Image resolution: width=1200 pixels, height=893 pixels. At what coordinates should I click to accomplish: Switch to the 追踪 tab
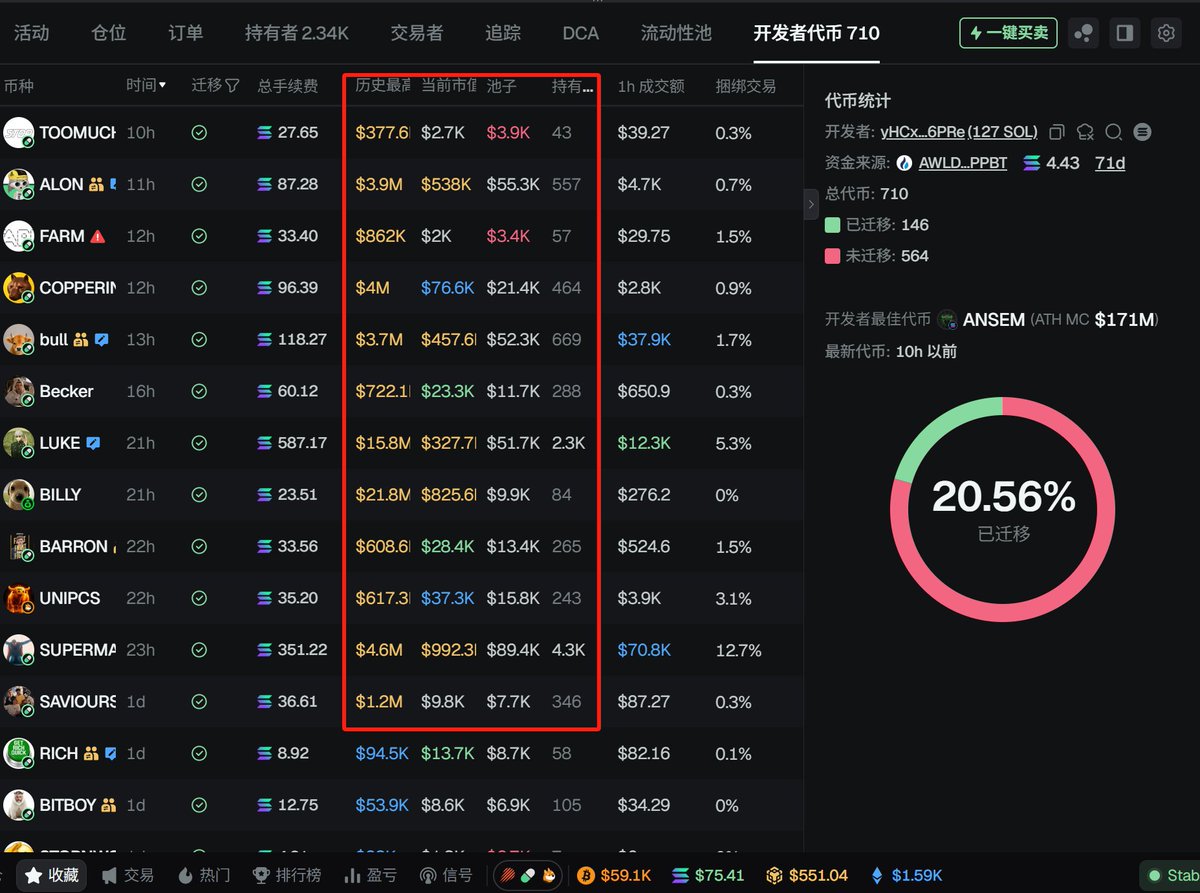(503, 33)
